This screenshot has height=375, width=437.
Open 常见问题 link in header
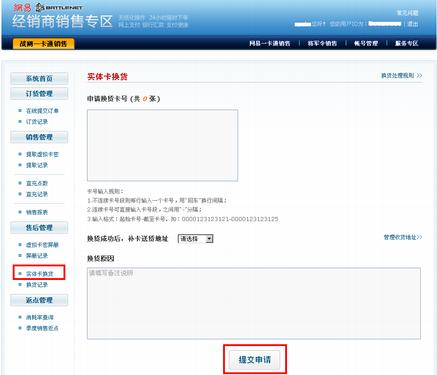click(407, 13)
